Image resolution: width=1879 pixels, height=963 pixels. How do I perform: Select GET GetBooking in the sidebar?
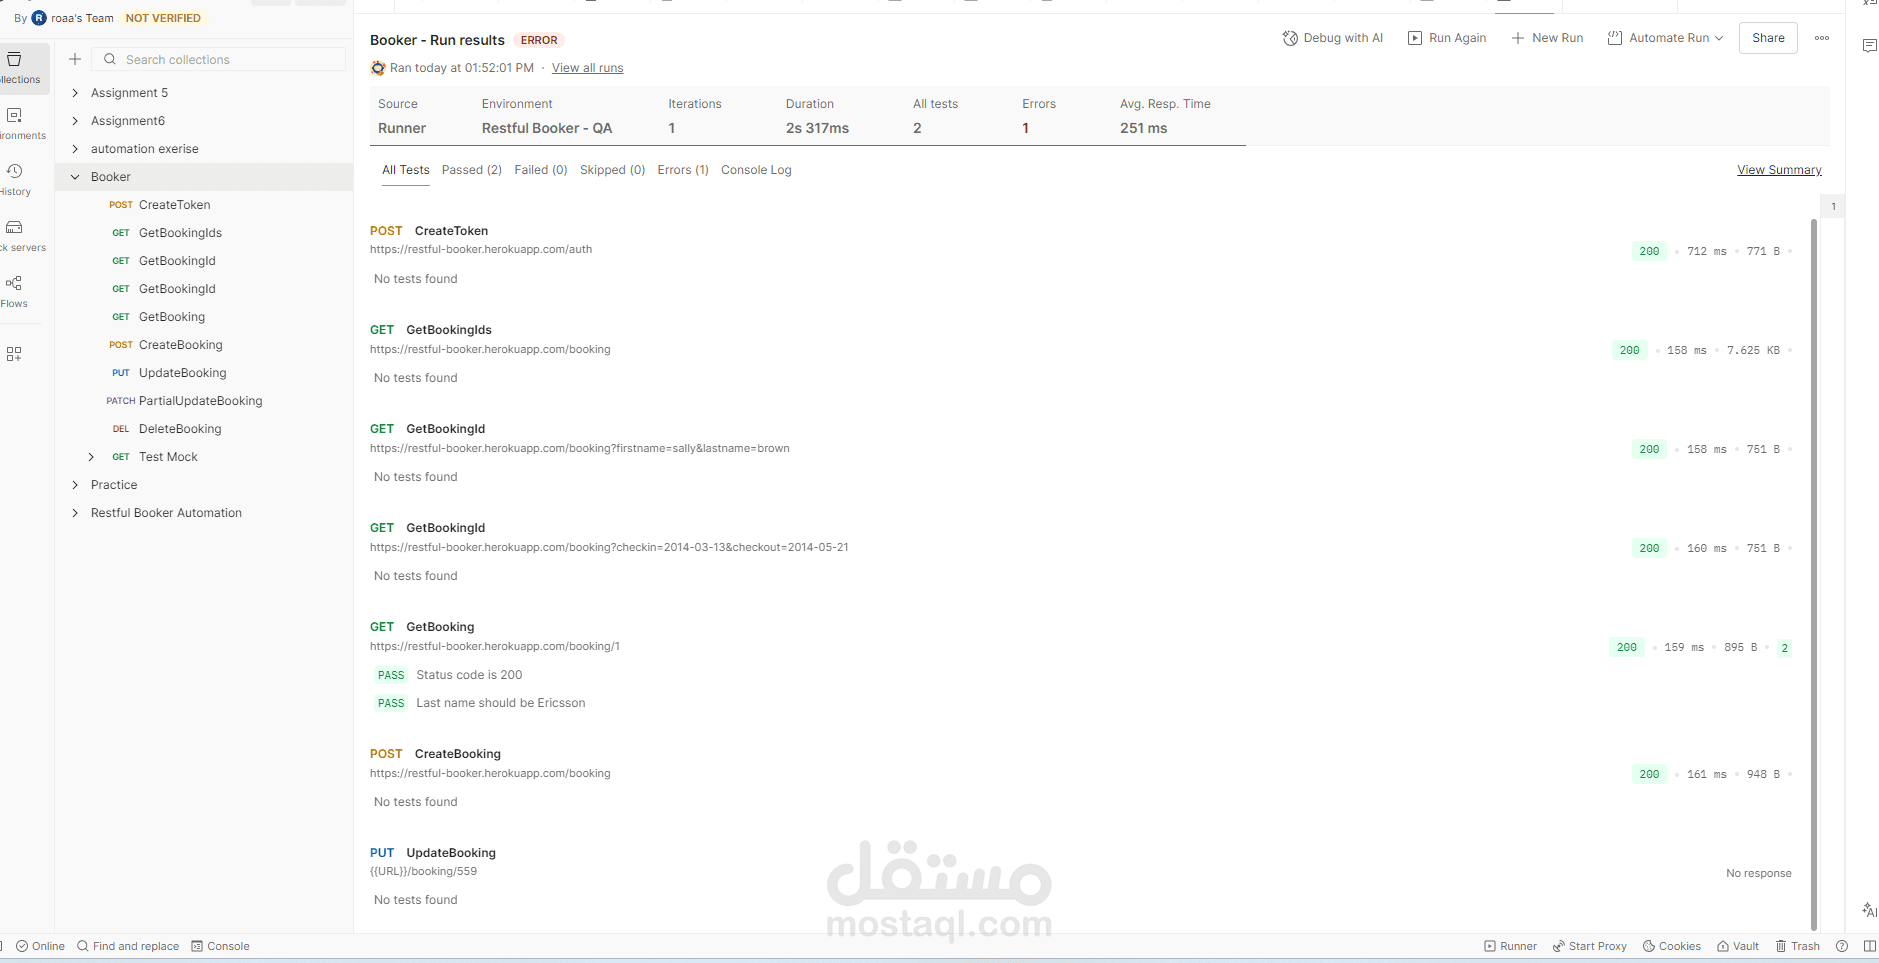(x=204, y=317)
